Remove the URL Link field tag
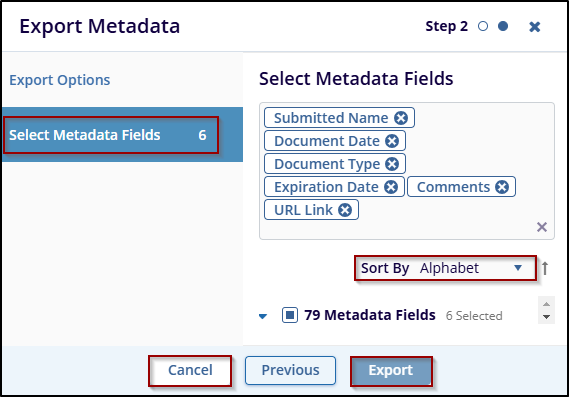The width and height of the screenshot is (569, 397). point(345,210)
